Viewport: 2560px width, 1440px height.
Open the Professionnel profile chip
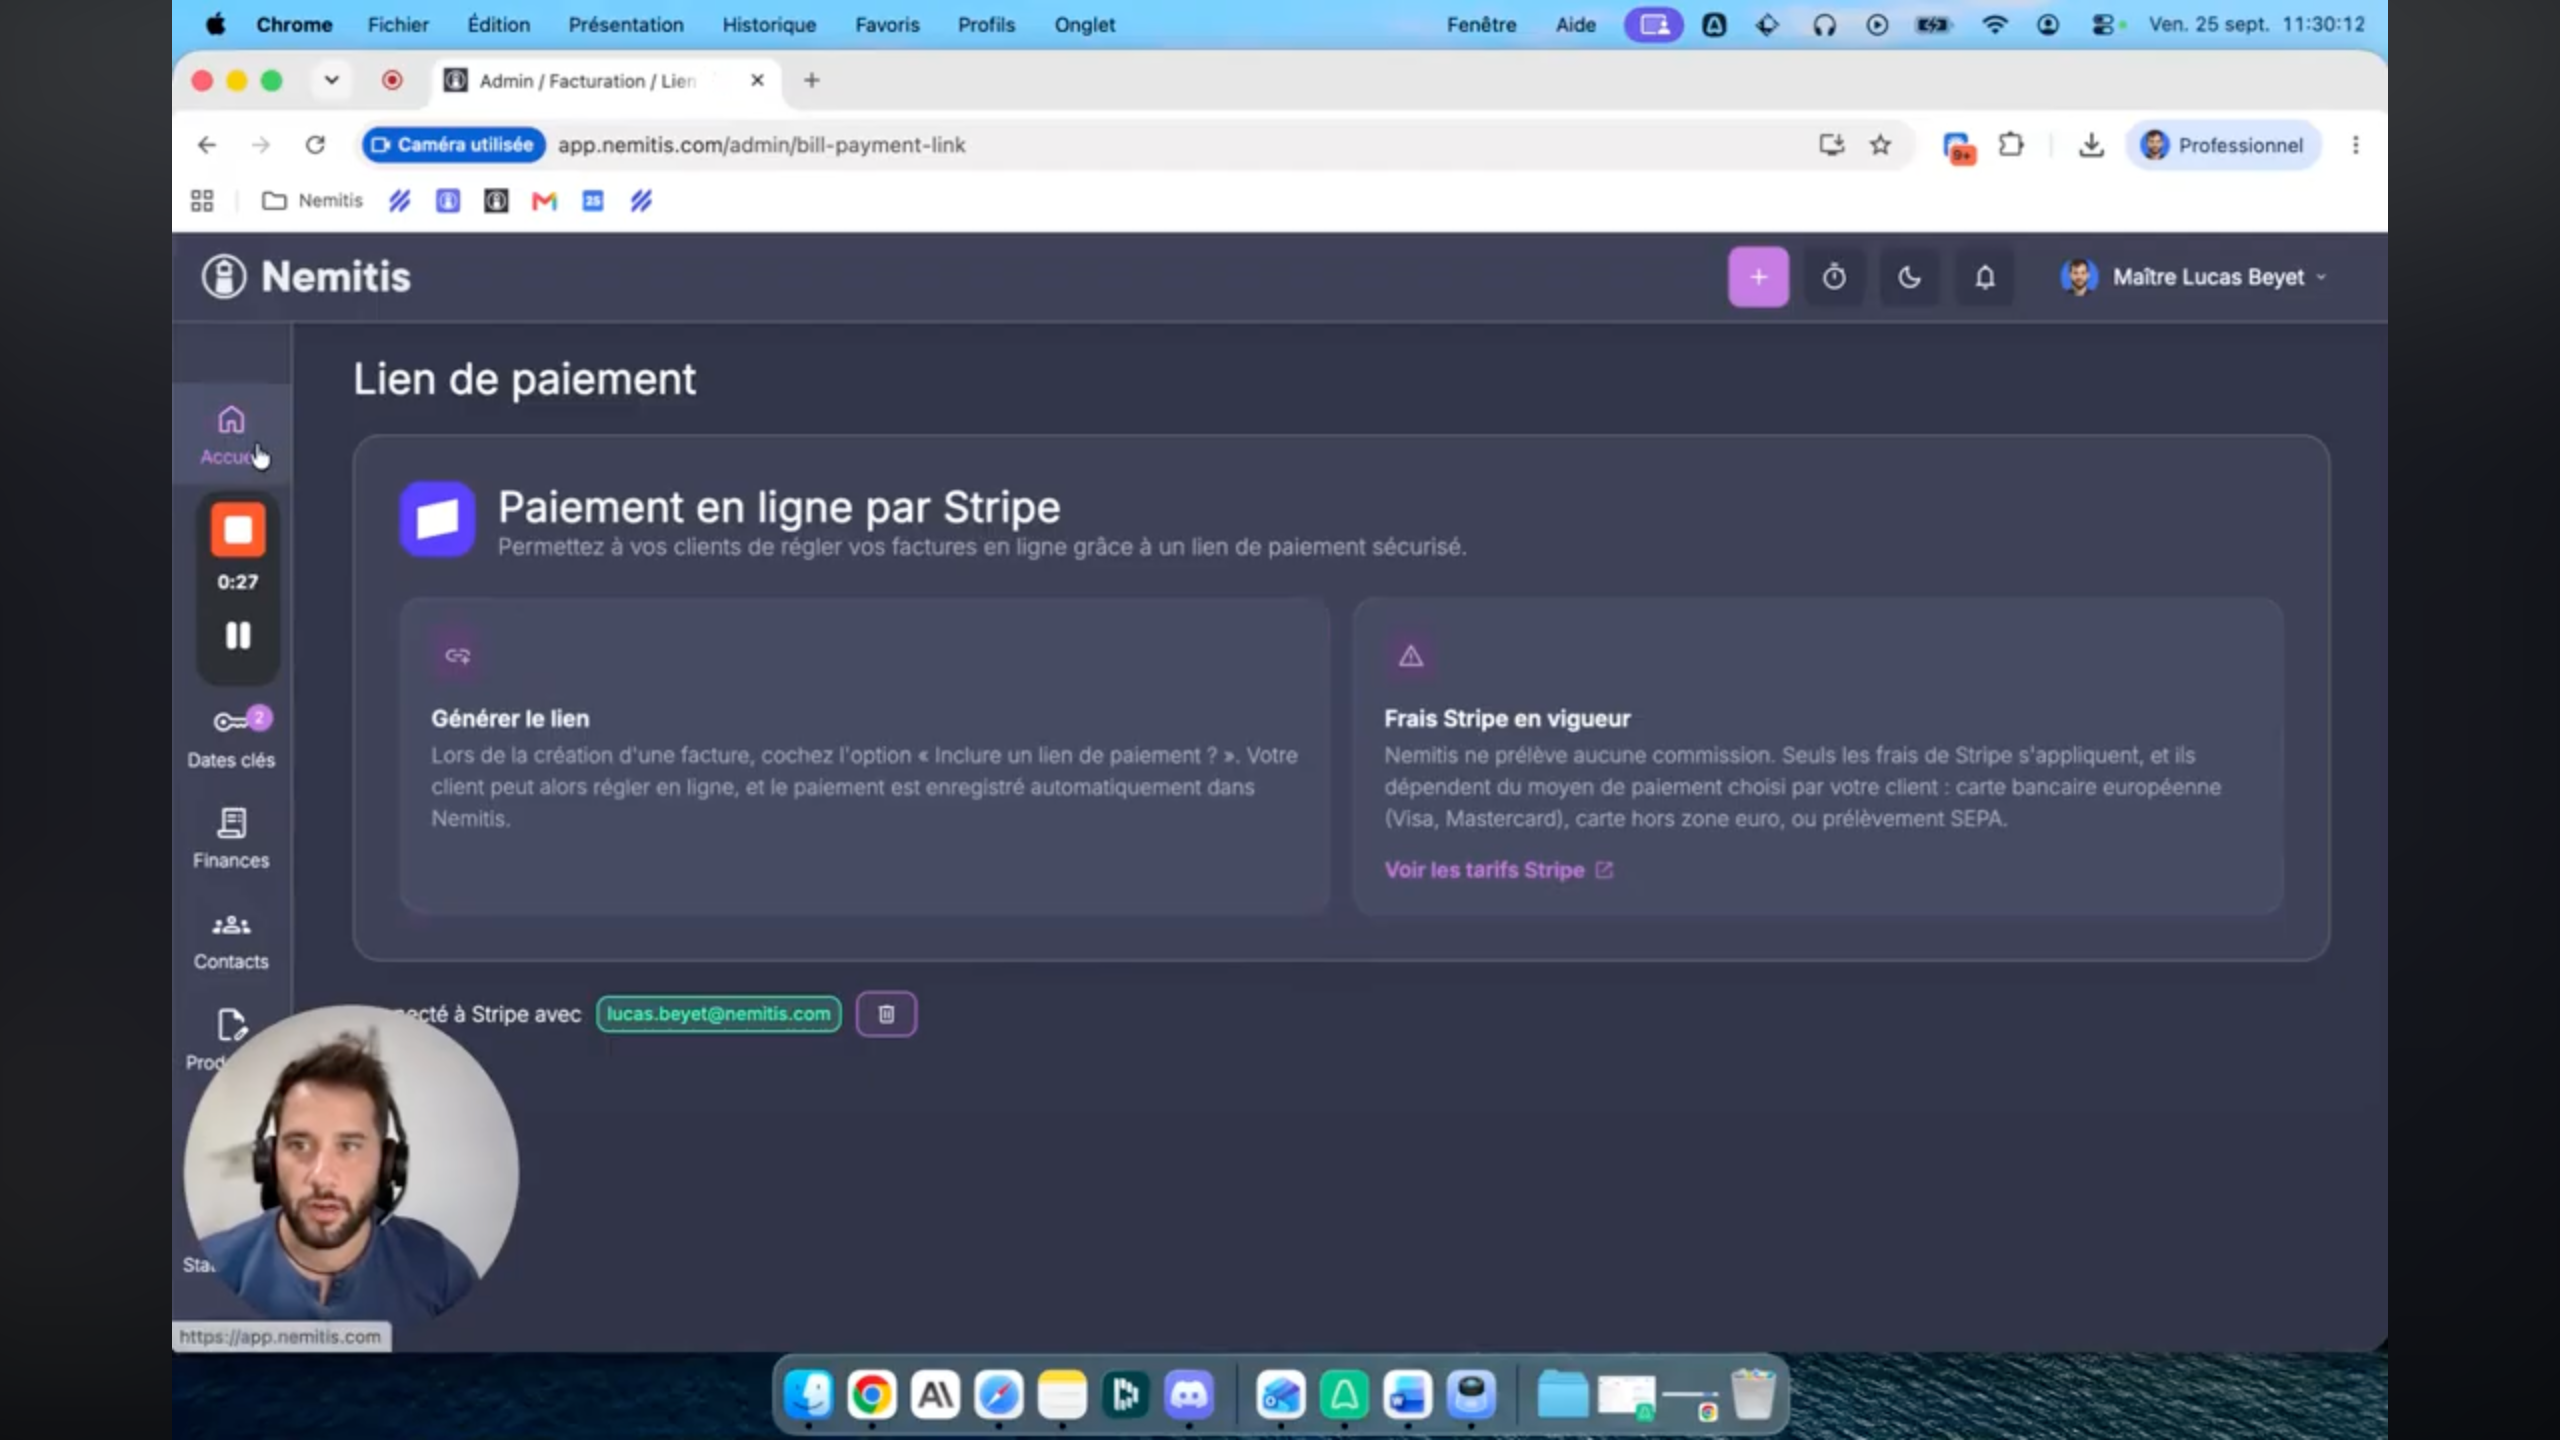coord(2222,145)
